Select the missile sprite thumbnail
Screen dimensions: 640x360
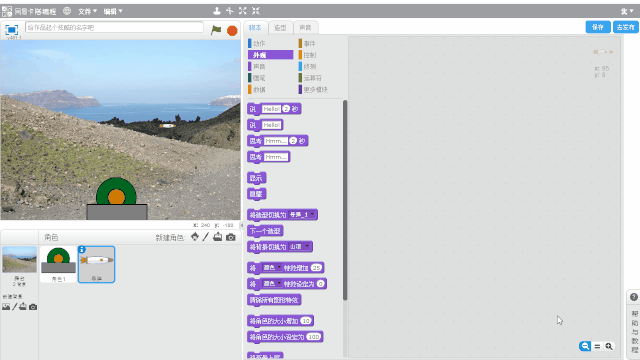97,264
